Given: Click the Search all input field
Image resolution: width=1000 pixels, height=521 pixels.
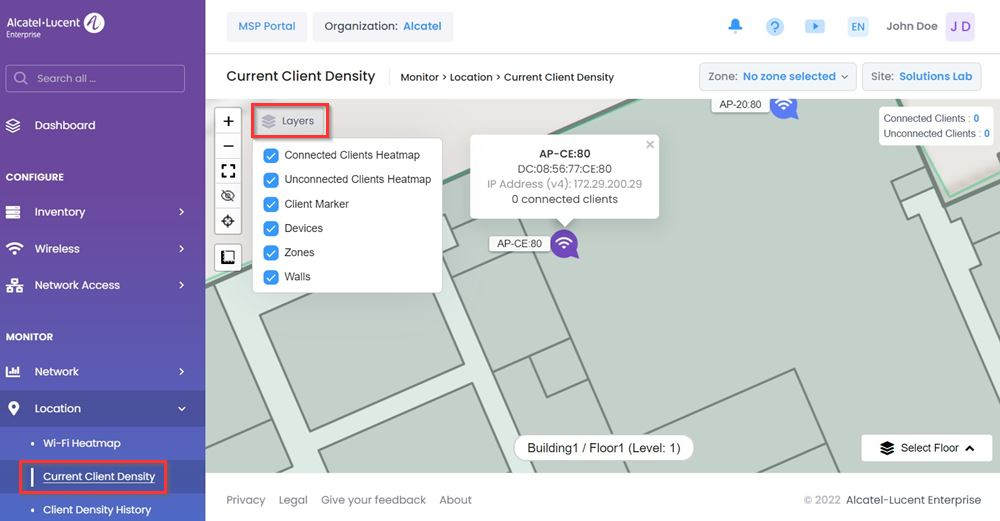Looking at the screenshot, I should 95,78.
